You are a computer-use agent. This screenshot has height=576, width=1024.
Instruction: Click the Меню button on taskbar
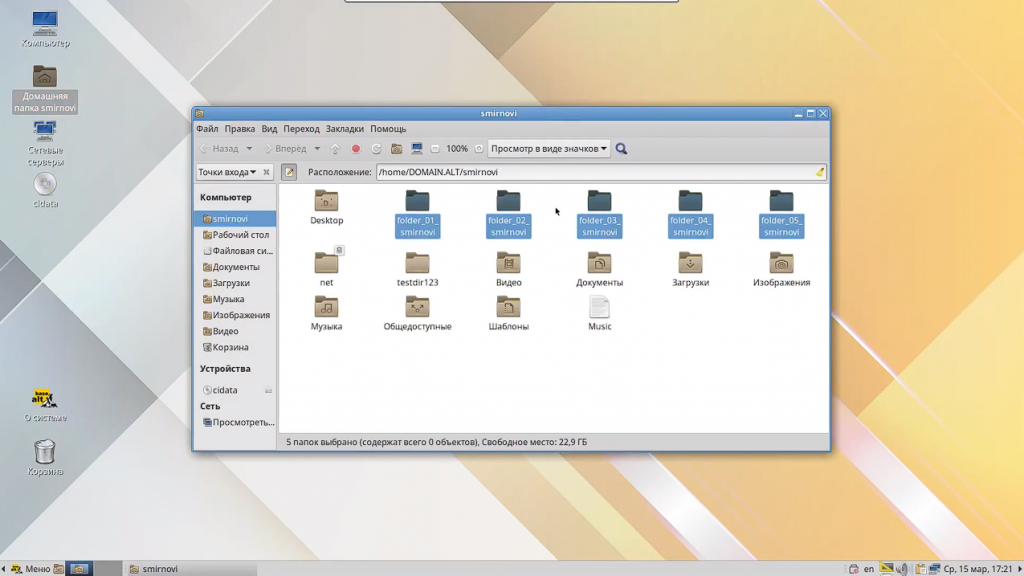[30, 569]
